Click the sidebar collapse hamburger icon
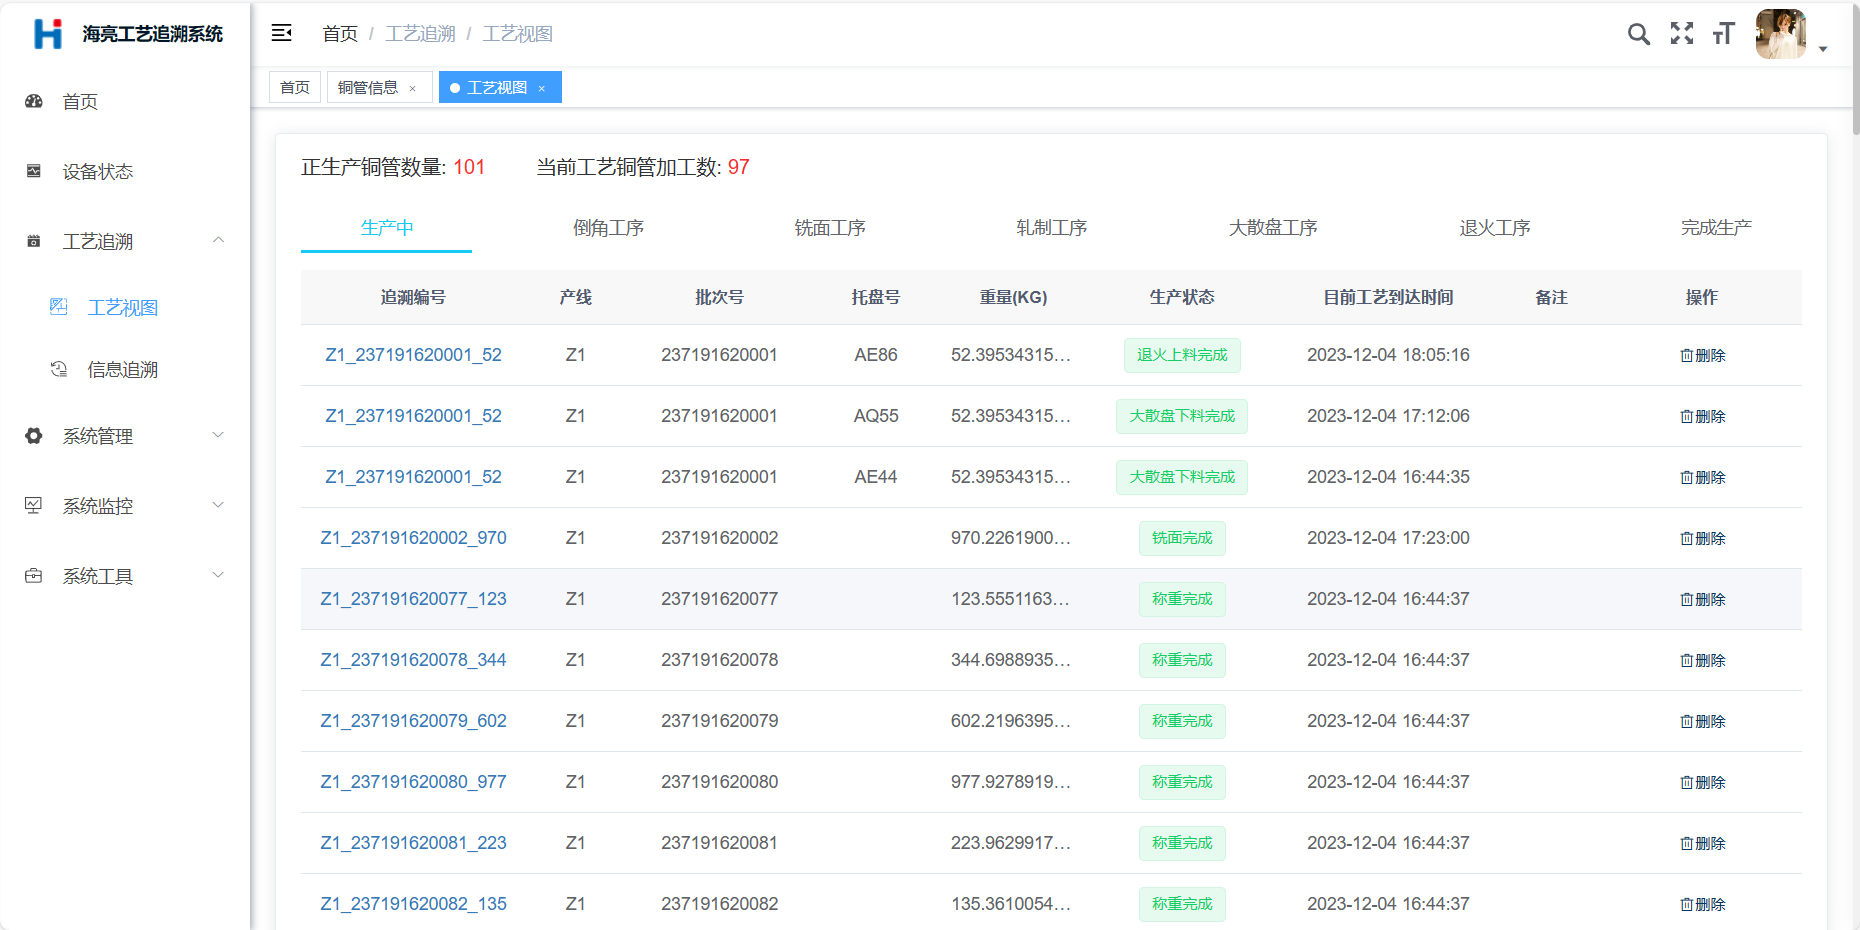This screenshot has height=930, width=1860. pyautogui.click(x=282, y=33)
